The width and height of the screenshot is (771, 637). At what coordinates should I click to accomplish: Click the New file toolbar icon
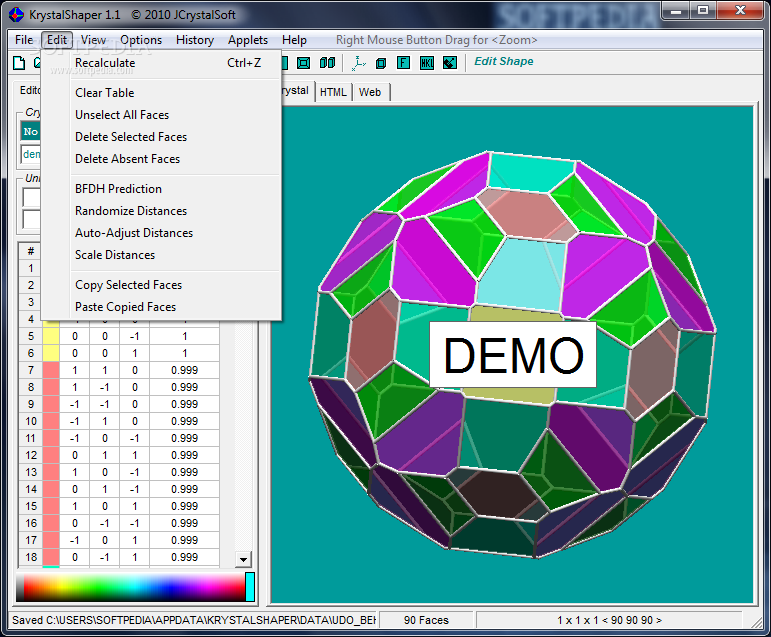pos(19,63)
